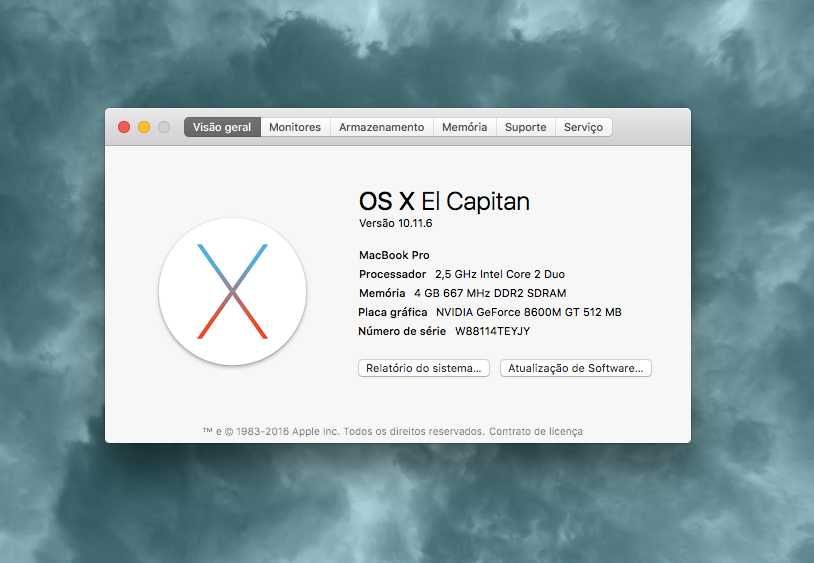814x563 pixels.
Task: Click the OS X El Capitan title
Action: pyautogui.click(x=444, y=201)
